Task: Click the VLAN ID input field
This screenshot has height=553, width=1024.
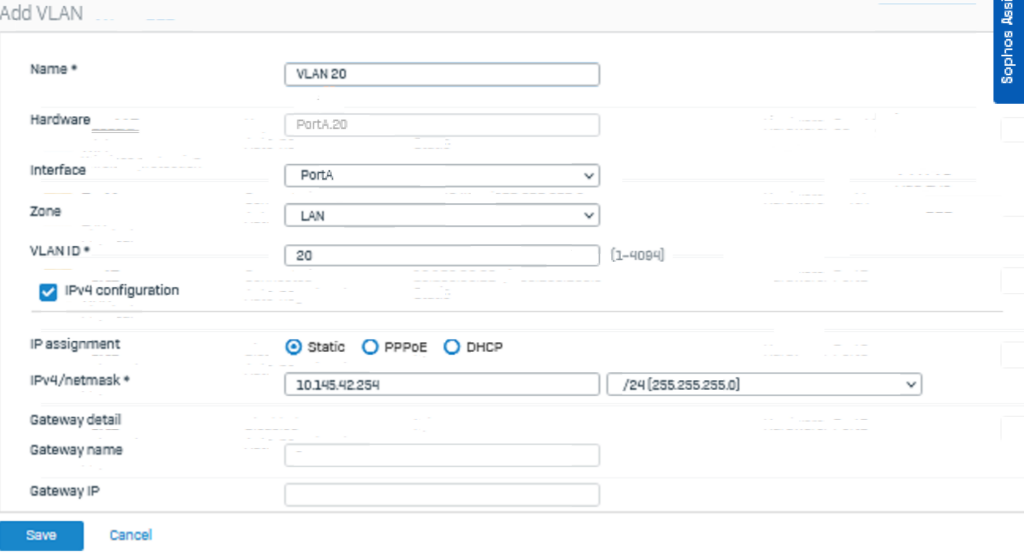Action: 442,255
